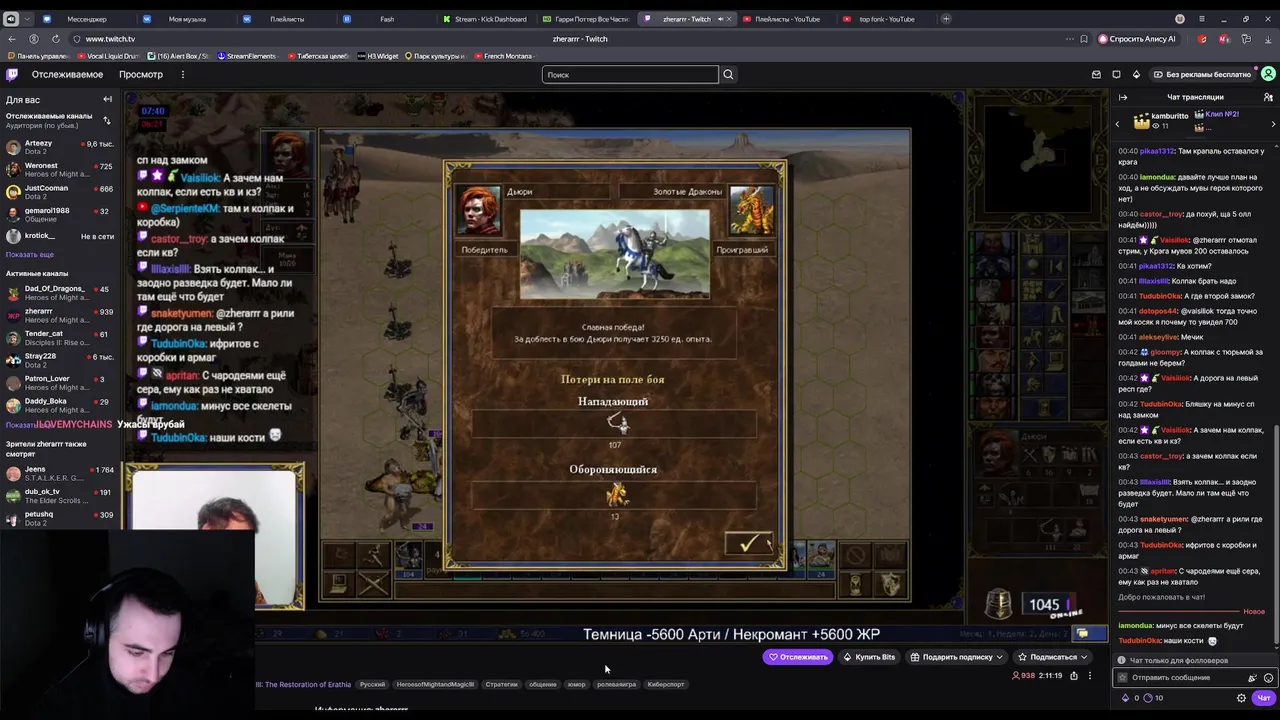
Task: Open StreamElements bookmark
Action: 246,56
